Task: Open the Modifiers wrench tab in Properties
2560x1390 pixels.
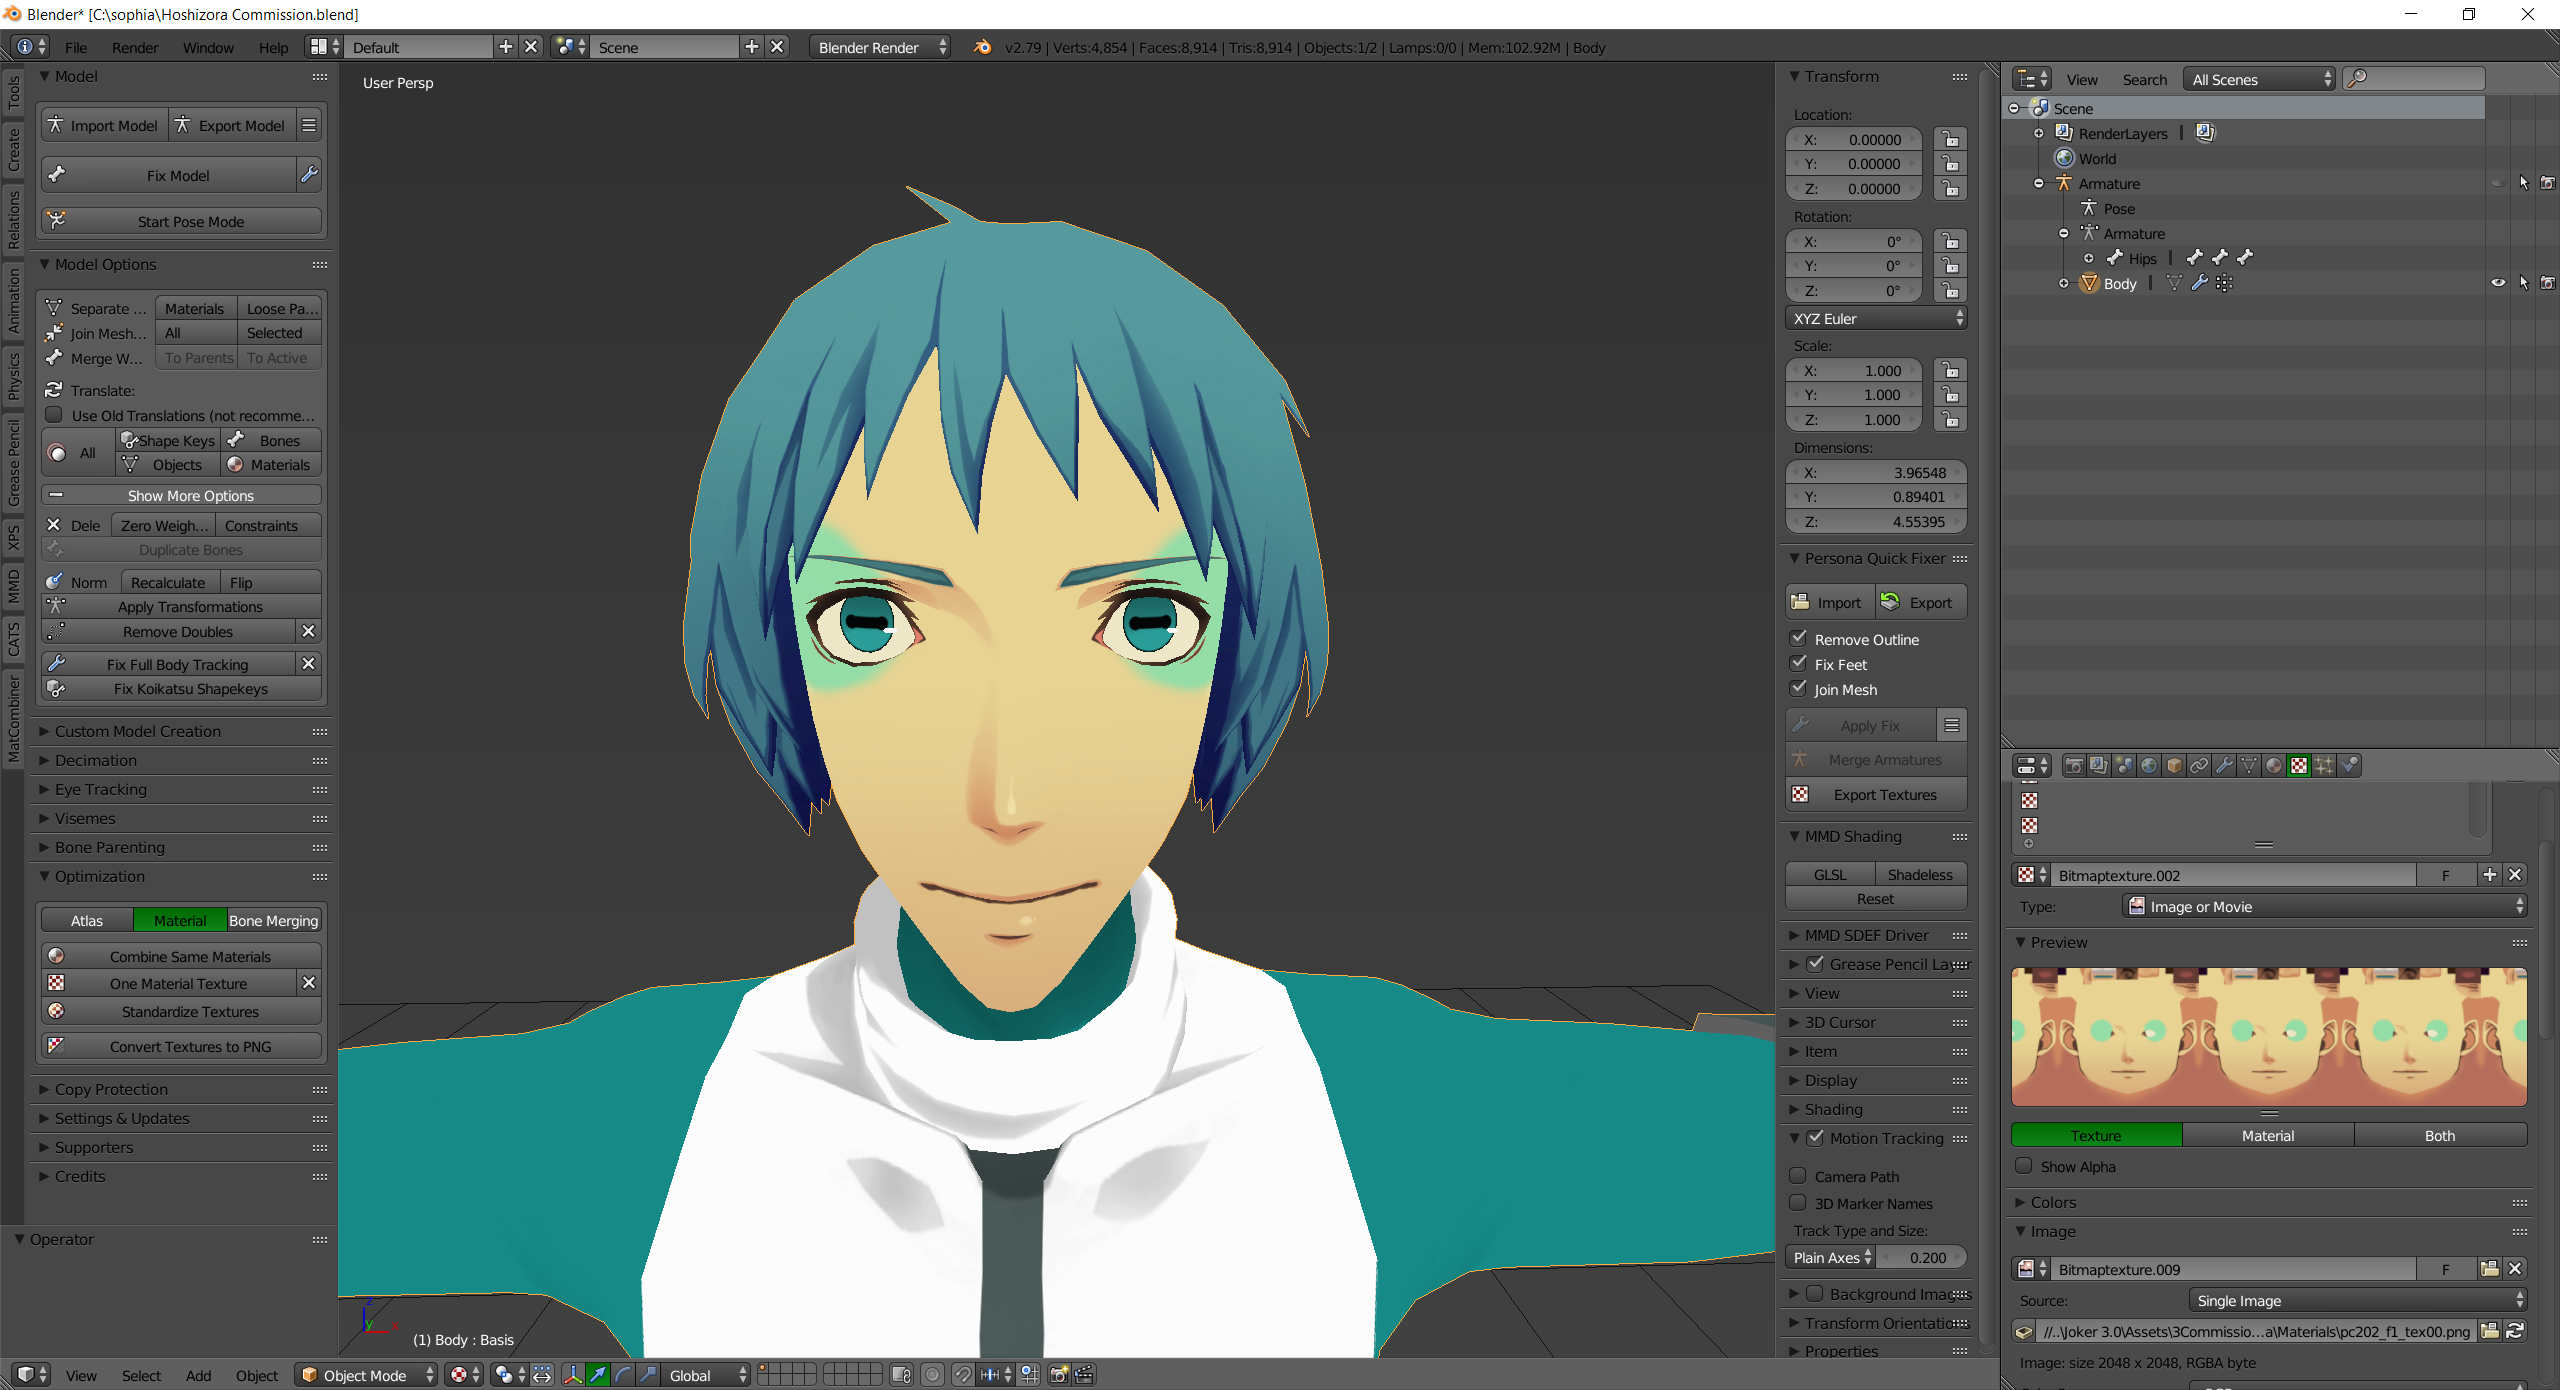Action: [2224, 765]
